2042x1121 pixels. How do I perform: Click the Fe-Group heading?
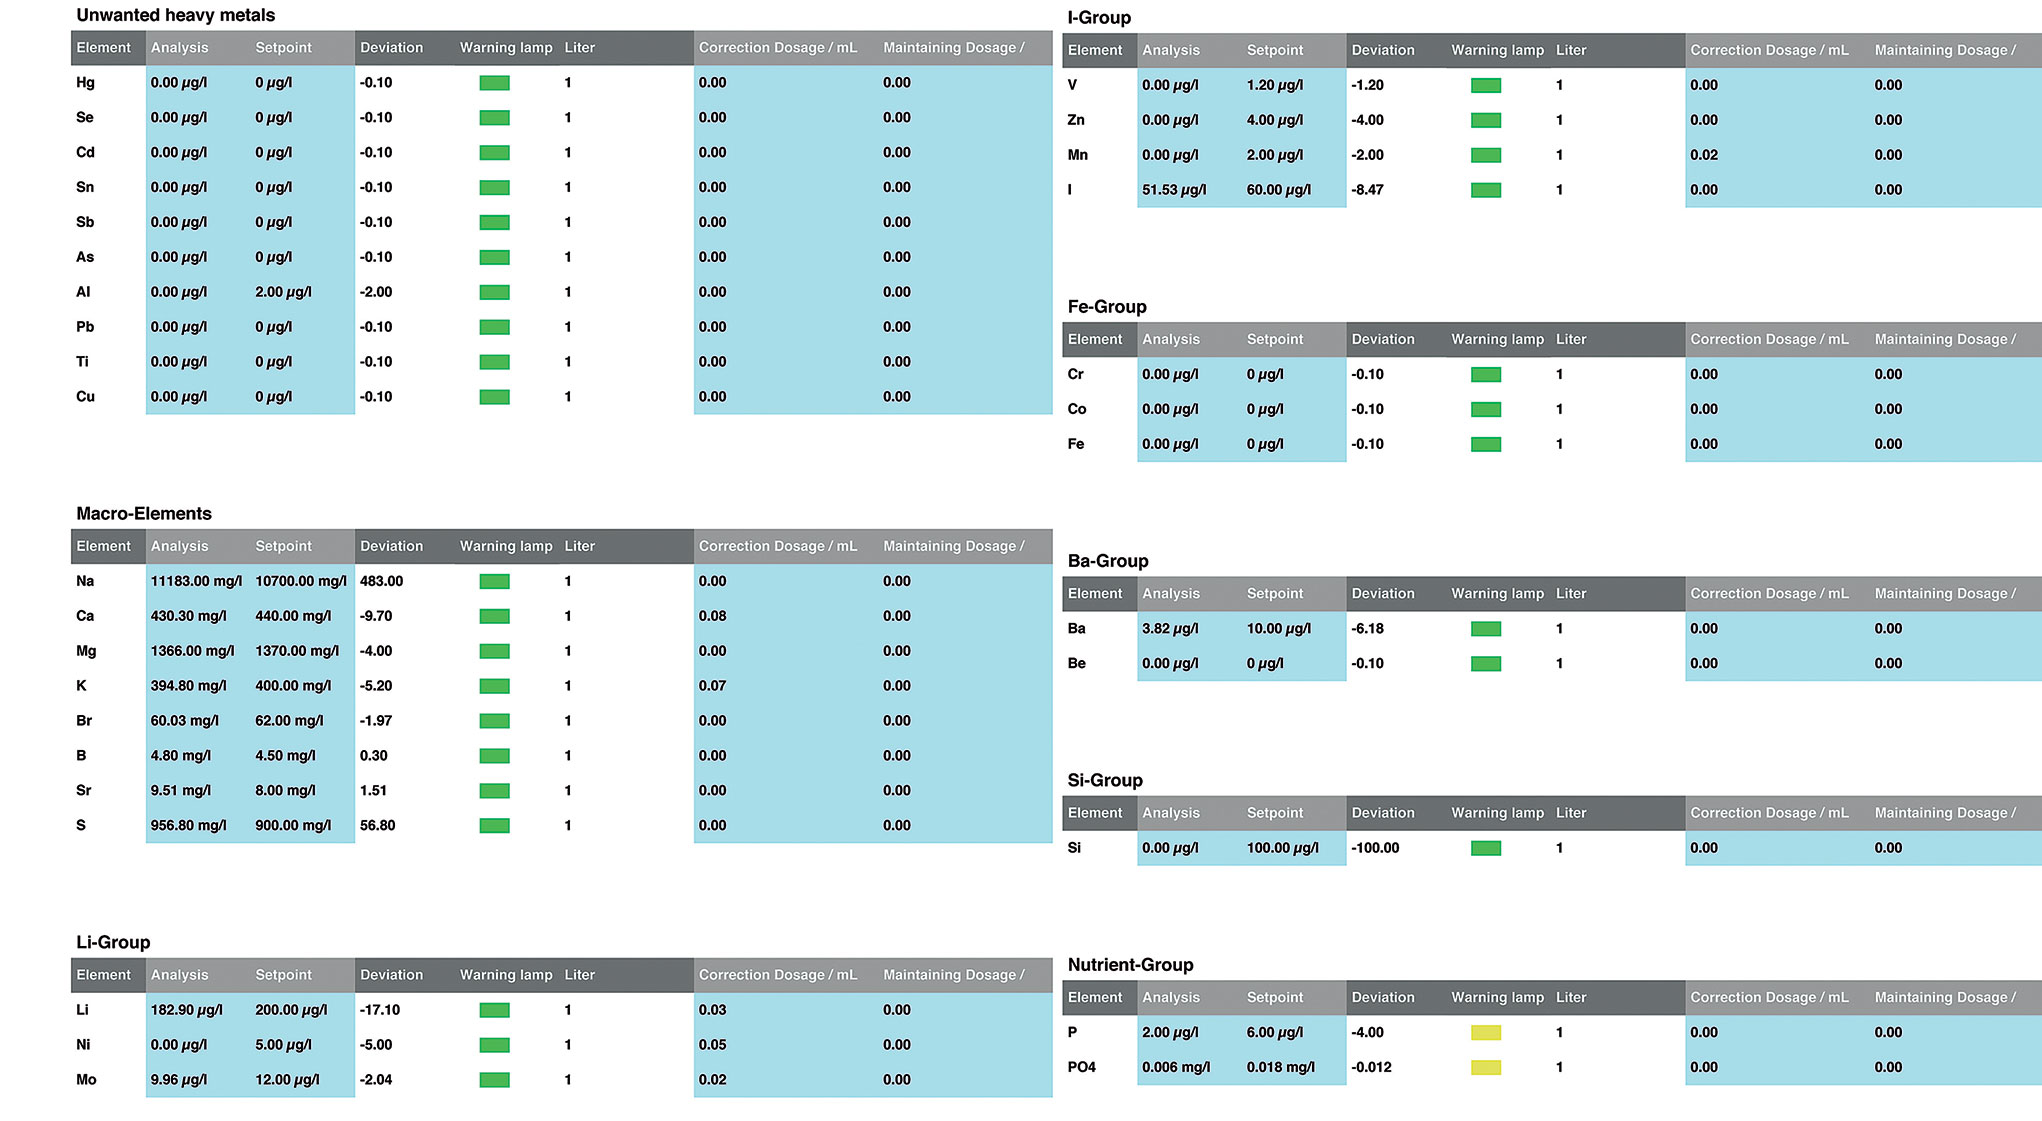point(1107,307)
